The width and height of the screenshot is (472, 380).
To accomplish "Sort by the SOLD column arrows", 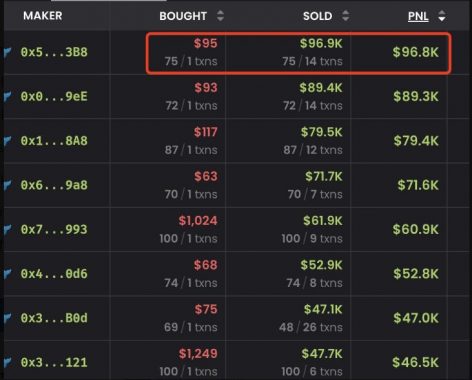I will (x=346, y=16).
